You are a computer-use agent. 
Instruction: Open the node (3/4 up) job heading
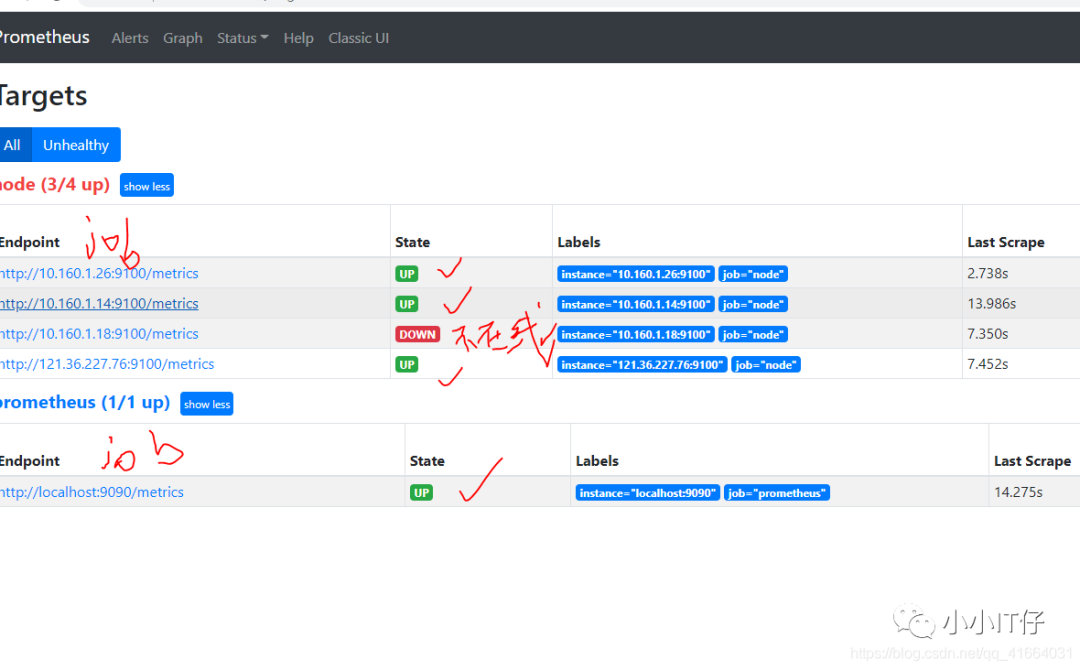(x=54, y=184)
